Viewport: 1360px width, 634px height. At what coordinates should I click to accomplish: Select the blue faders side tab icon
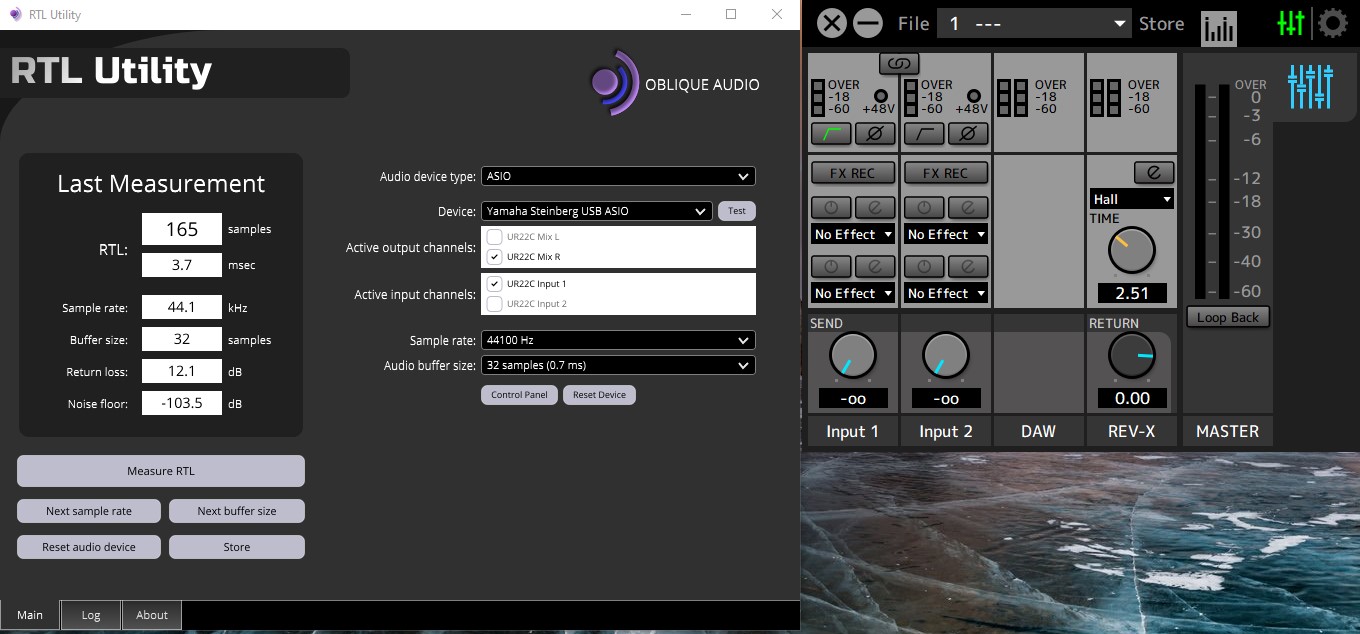pyautogui.click(x=1310, y=87)
